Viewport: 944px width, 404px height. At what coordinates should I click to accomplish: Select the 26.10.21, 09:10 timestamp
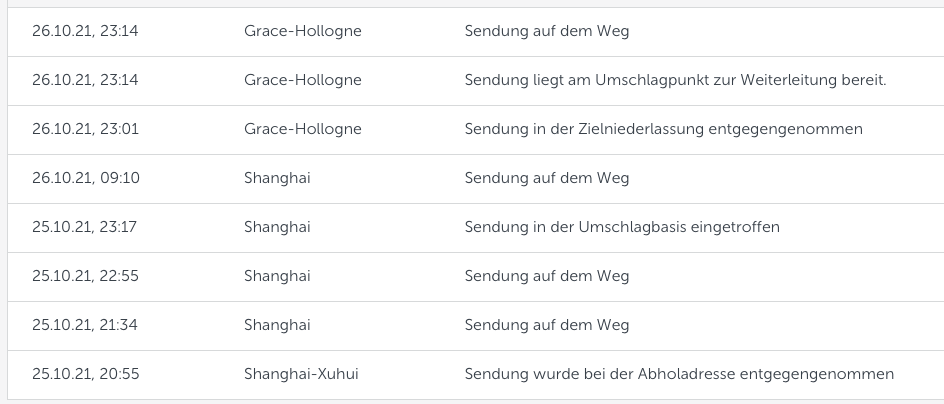pos(85,178)
